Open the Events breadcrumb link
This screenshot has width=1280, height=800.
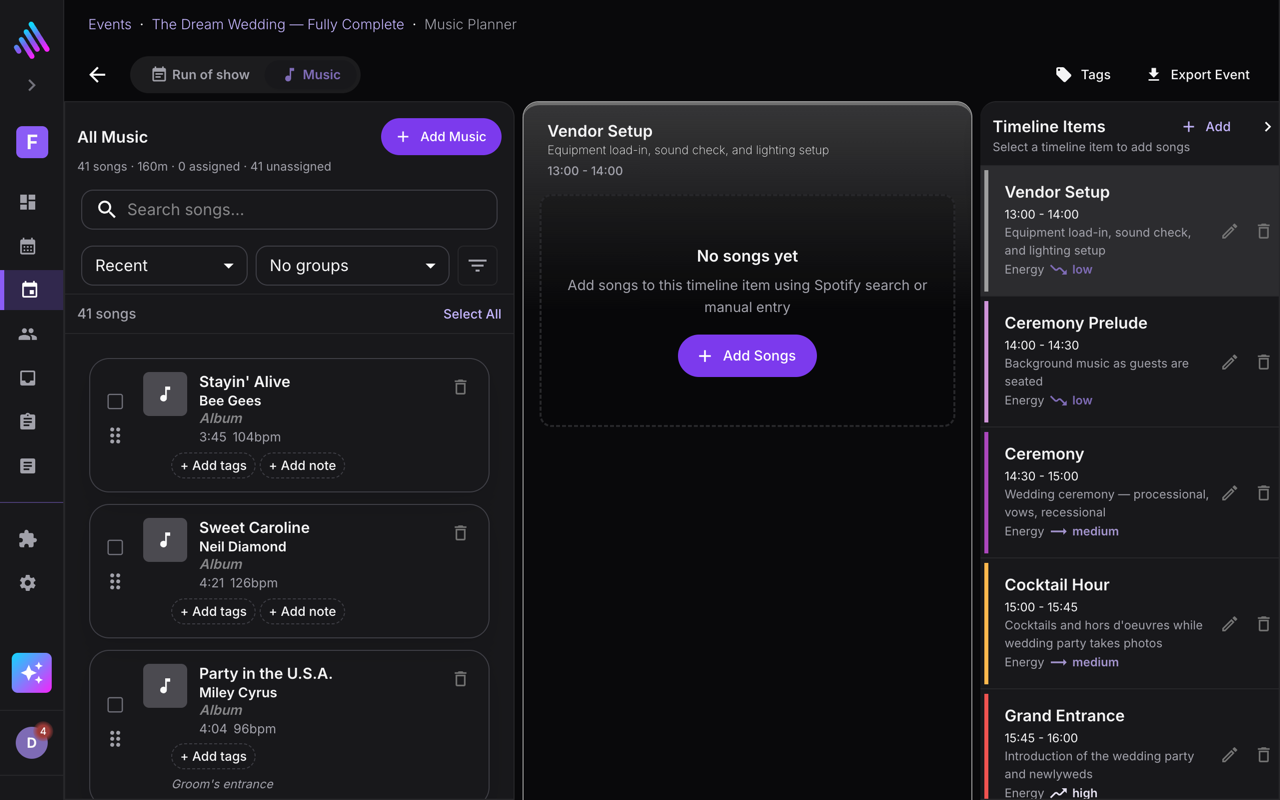pos(110,24)
